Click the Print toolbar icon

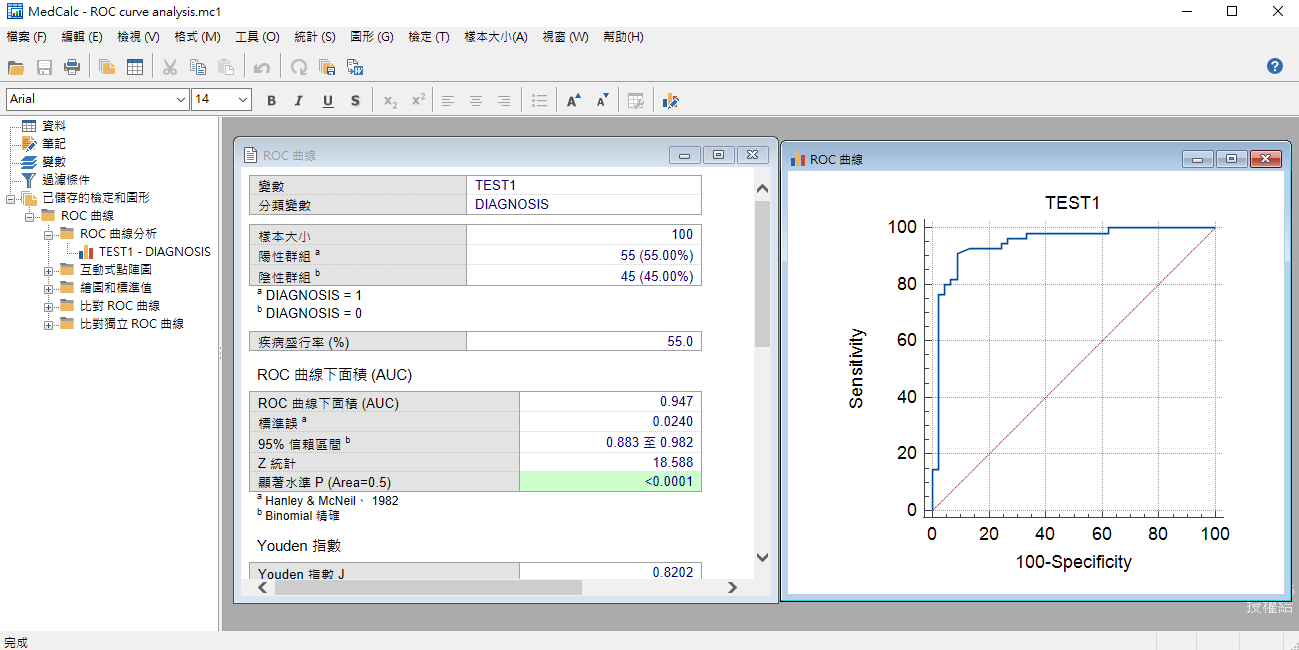[72, 67]
